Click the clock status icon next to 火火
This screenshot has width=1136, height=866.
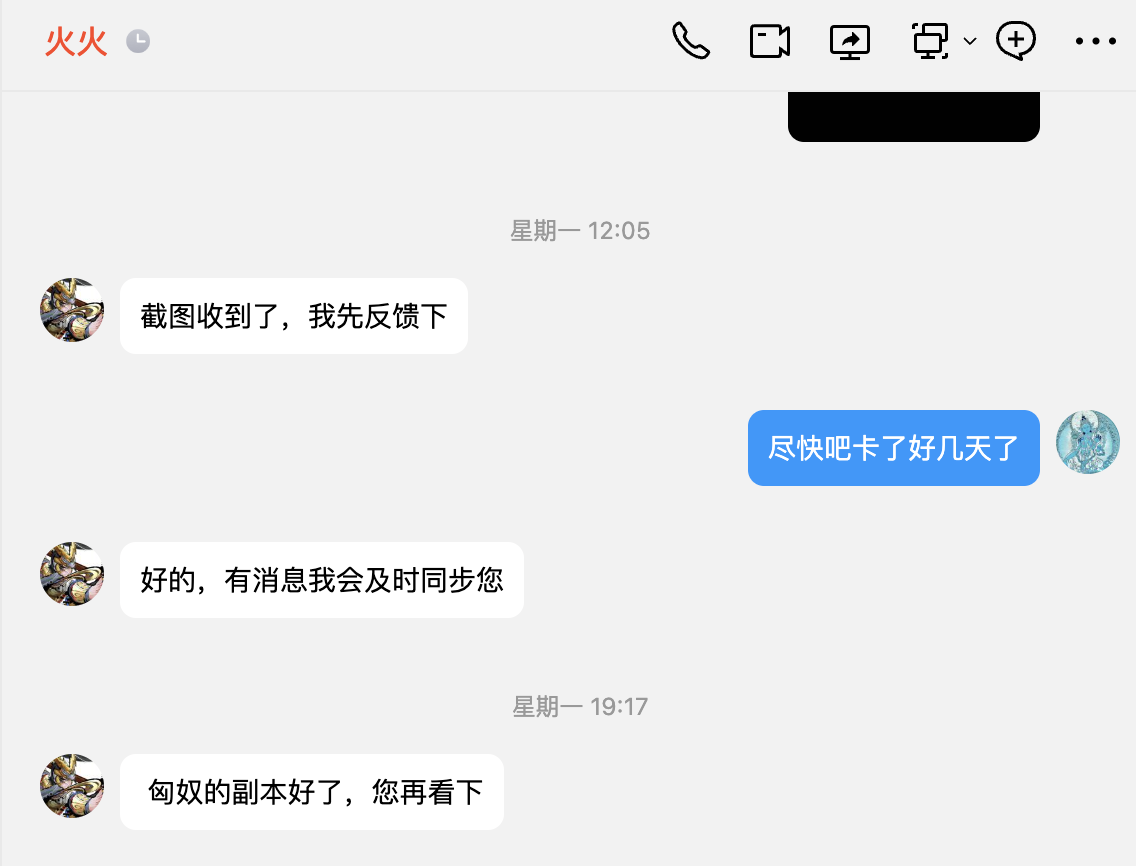[138, 41]
